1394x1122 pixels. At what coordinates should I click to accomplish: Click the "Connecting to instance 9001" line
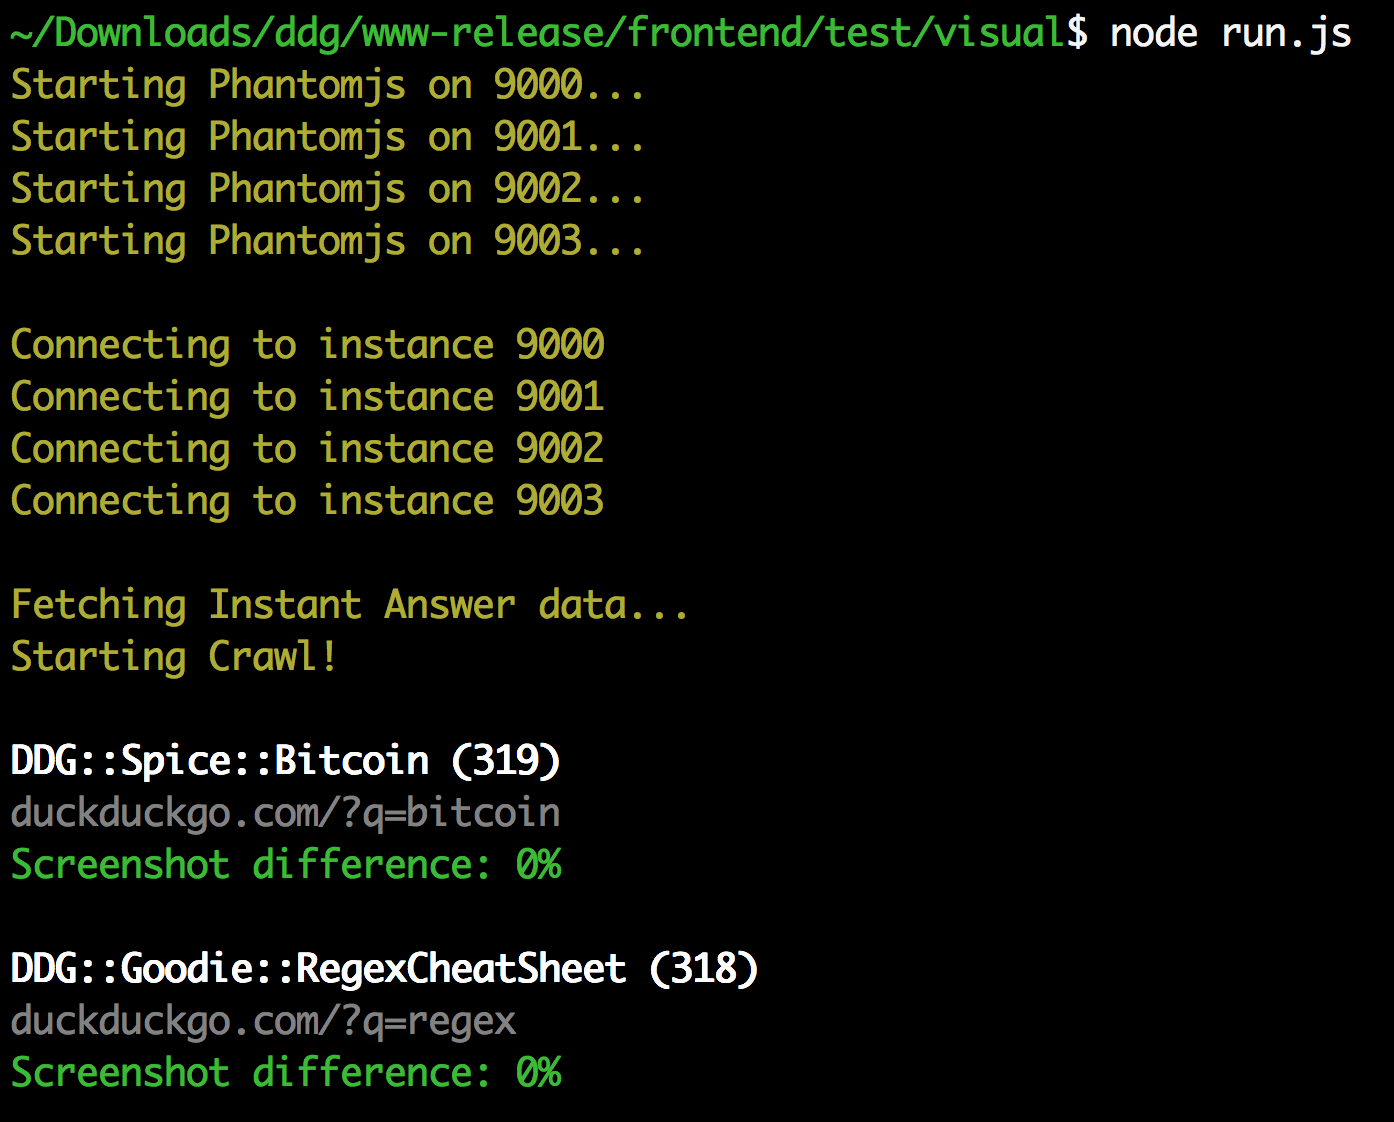pyautogui.click(x=307, y=398)
